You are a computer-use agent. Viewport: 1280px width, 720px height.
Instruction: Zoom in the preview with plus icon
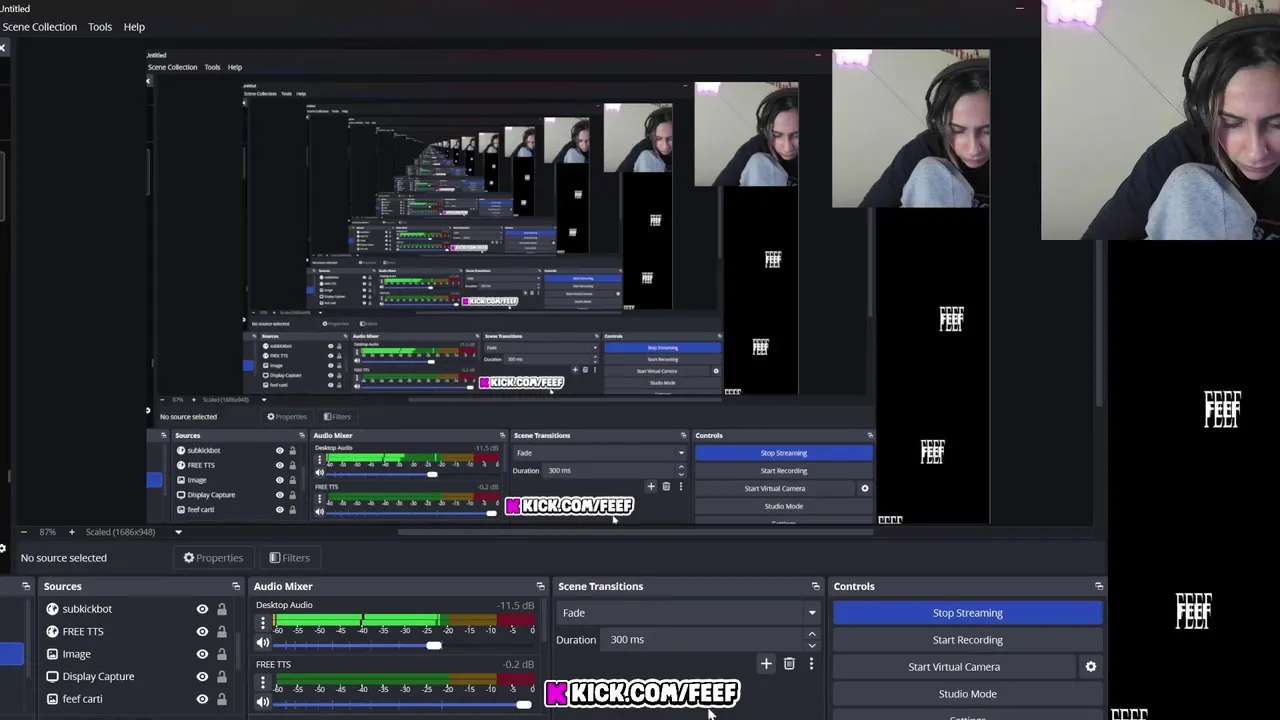coord(71,532)
